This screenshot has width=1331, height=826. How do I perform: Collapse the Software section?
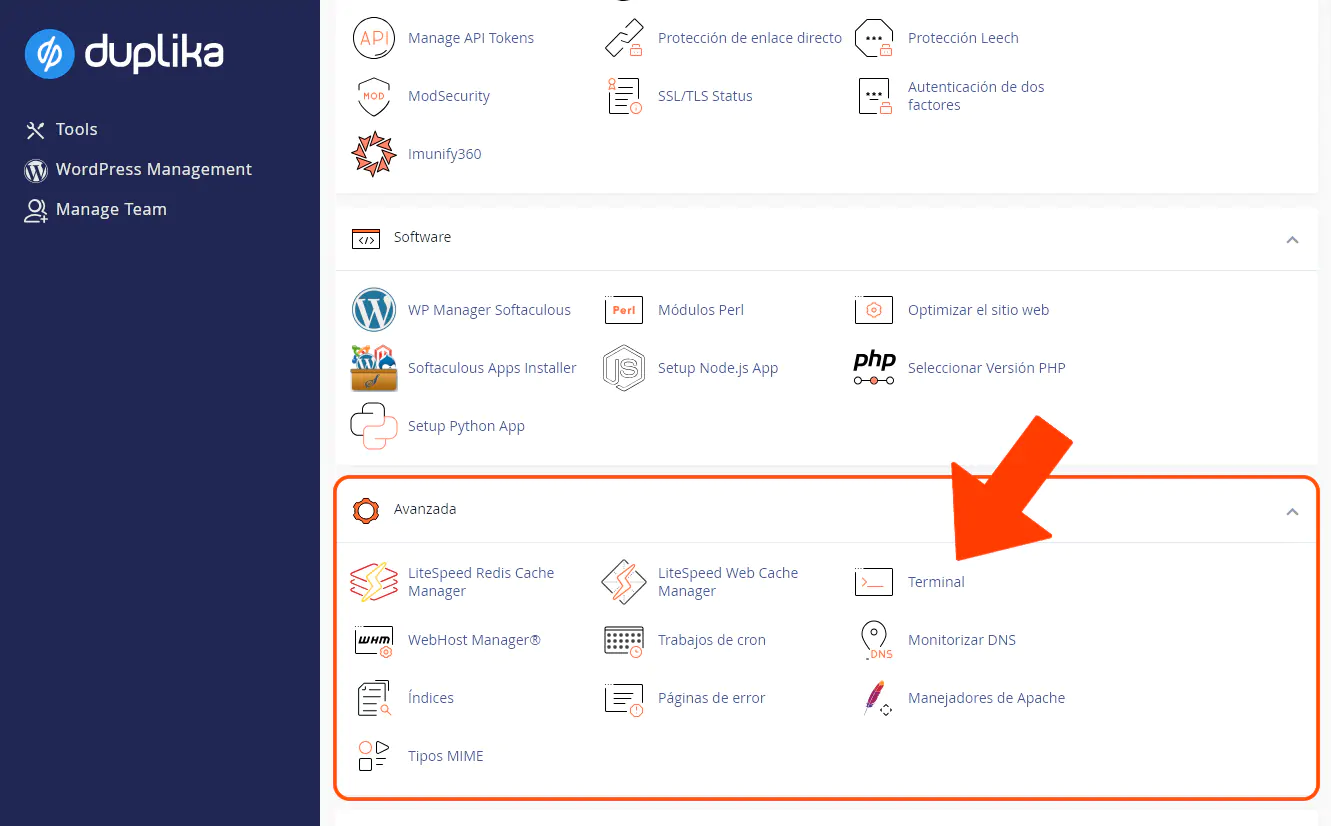pos(1292,240)
